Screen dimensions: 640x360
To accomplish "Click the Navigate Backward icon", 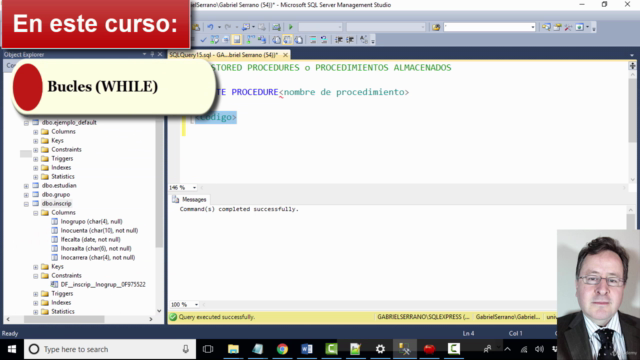I will pyautogui.click(x=246, y=27).
